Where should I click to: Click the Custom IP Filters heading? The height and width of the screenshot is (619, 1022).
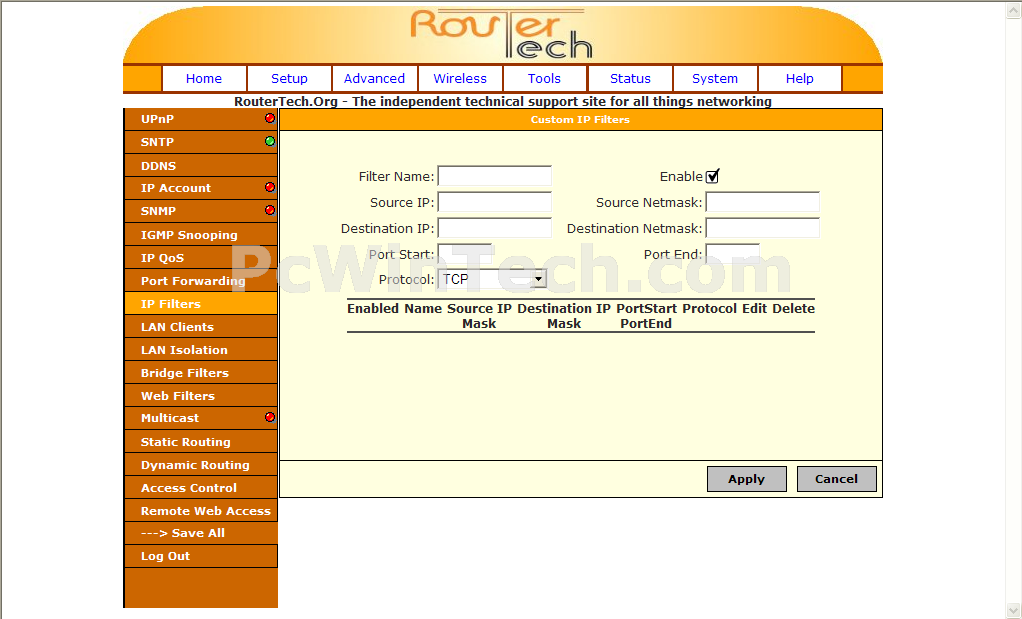click(580, 120)
